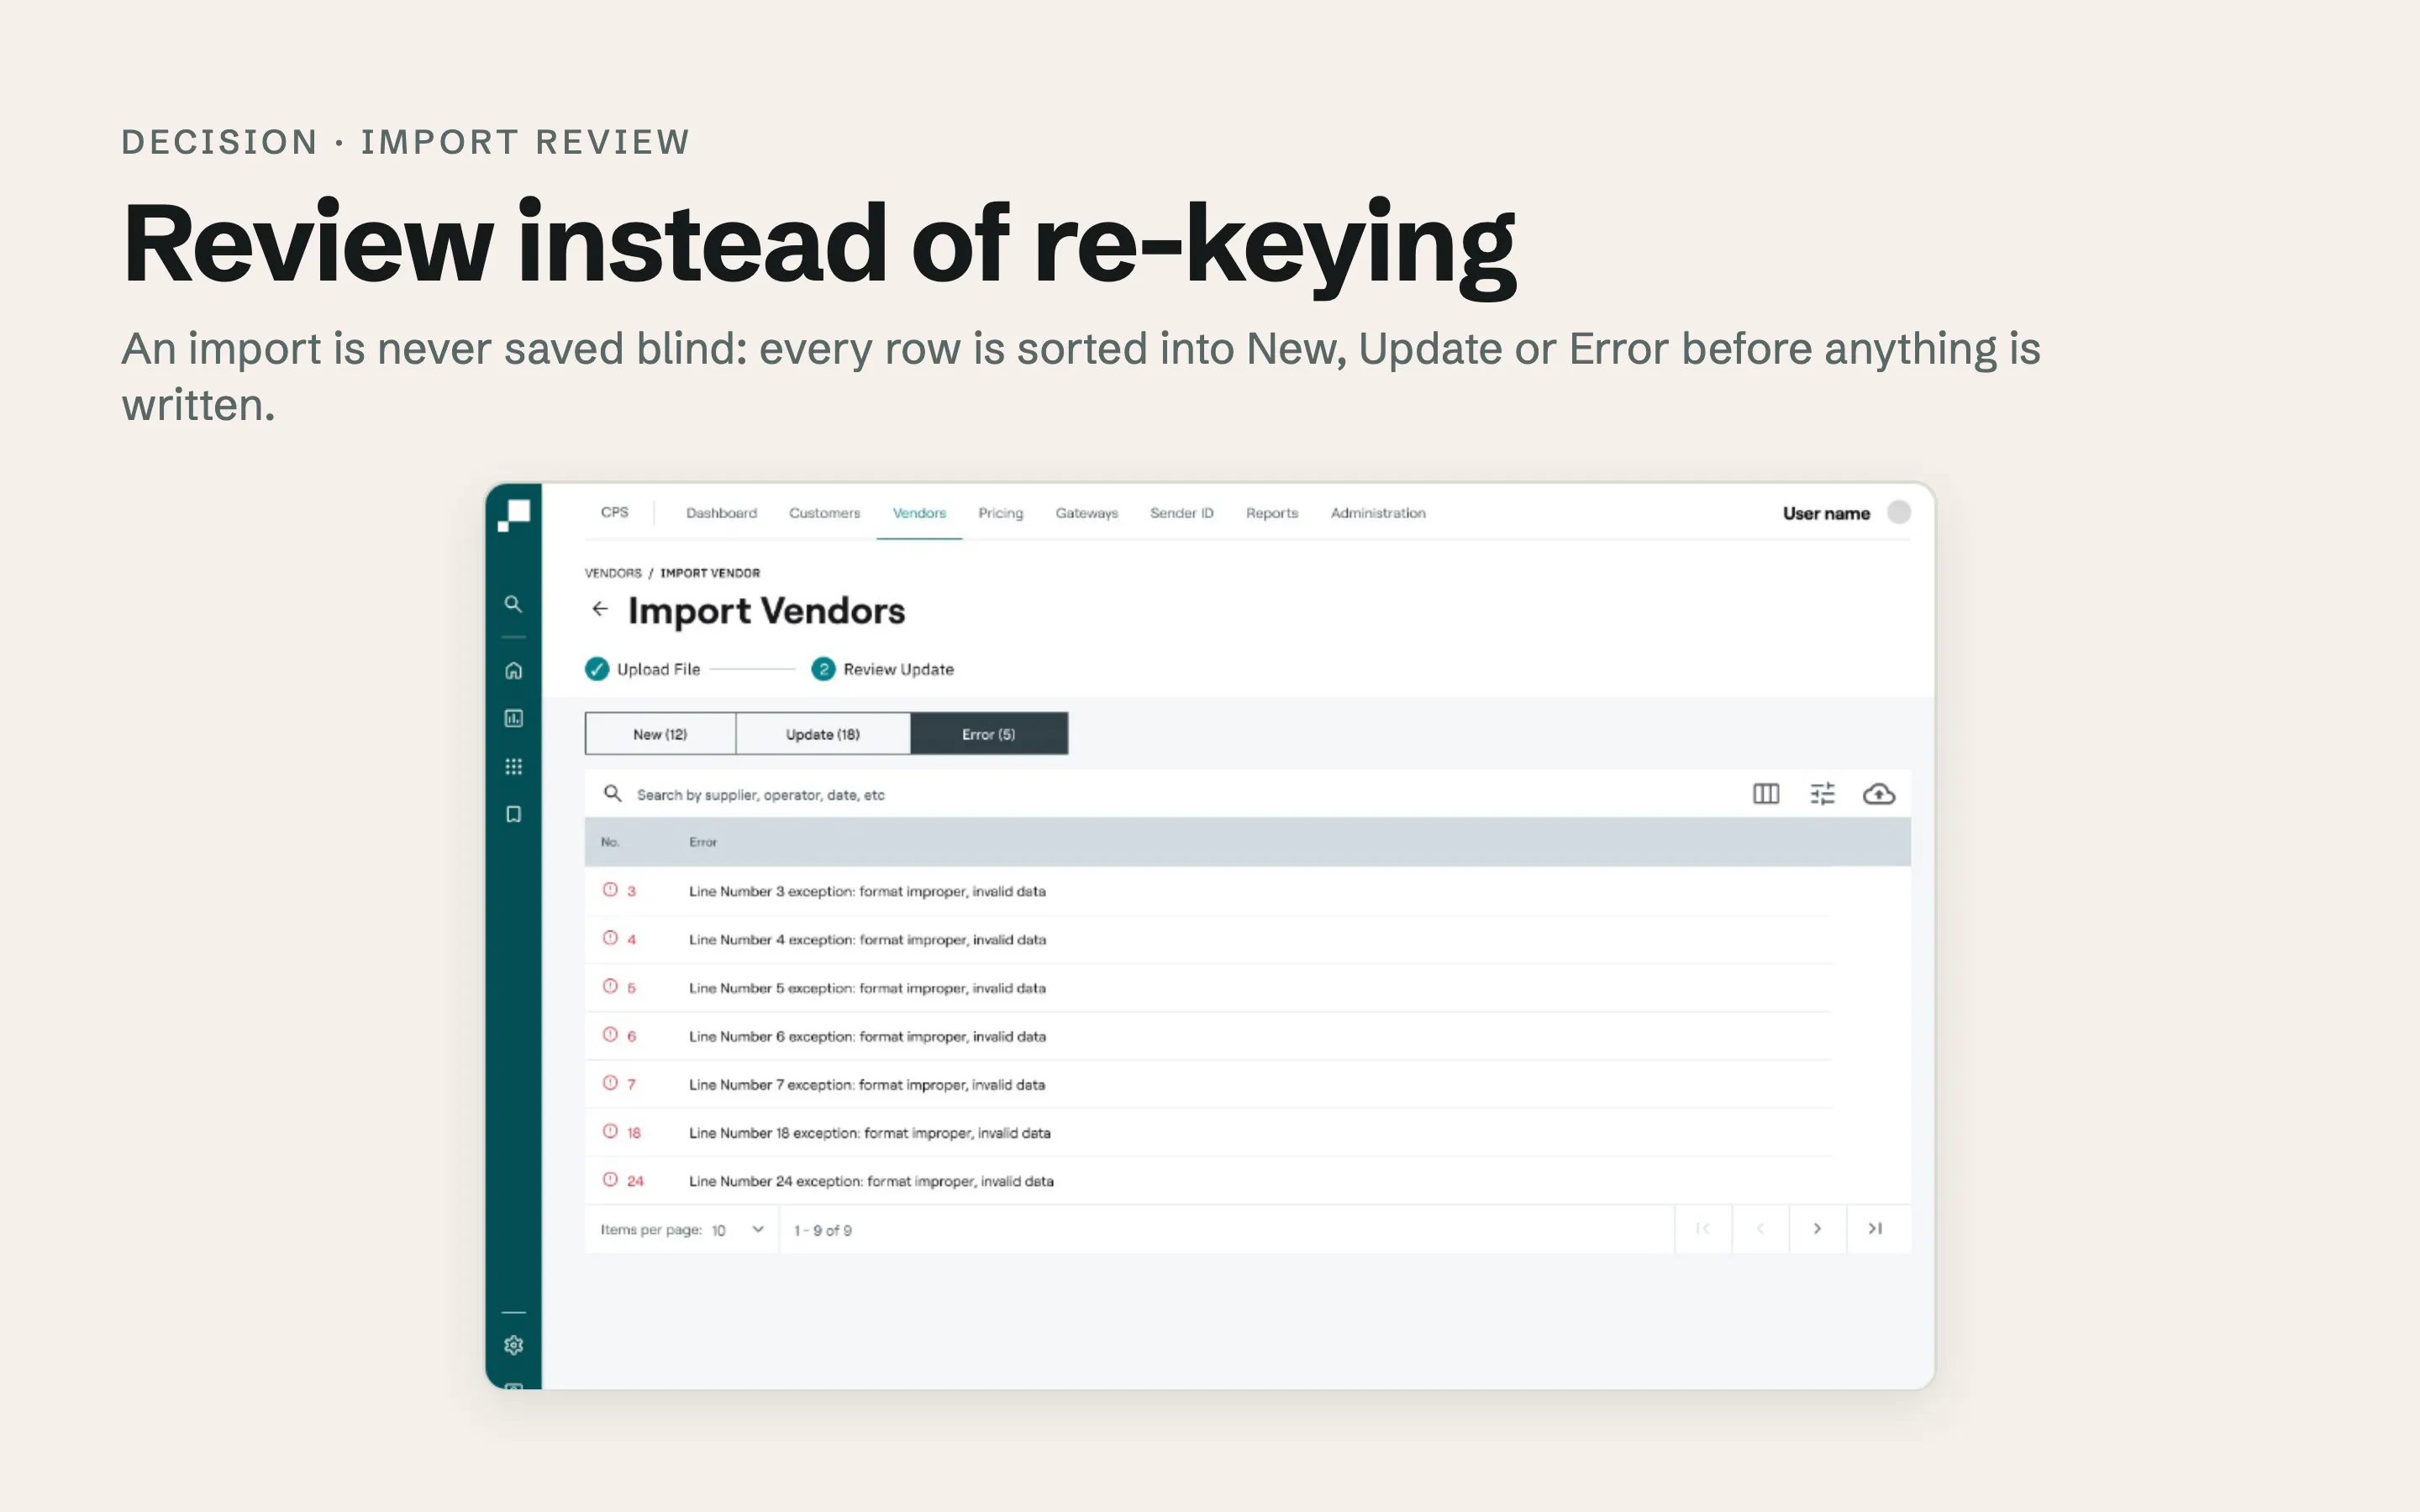The width and height of the screenshot is (2420, 1512).
Task: Click the CPS label in top bar
Action: (x=614, y=512)
